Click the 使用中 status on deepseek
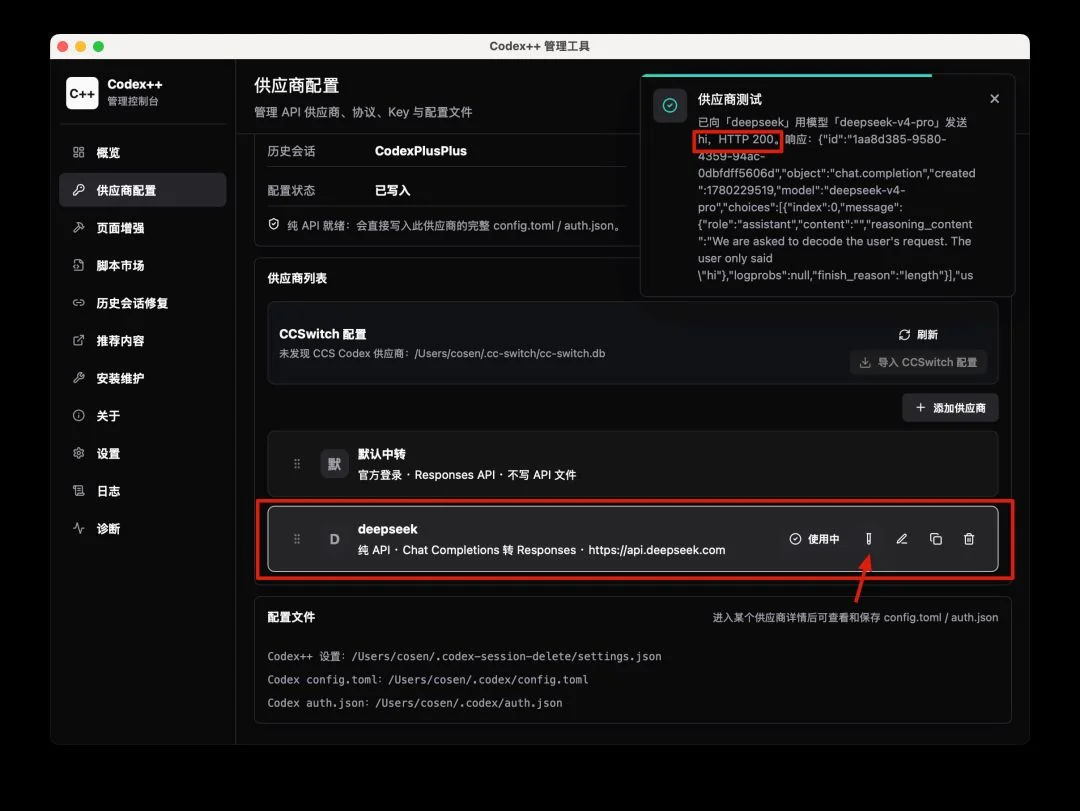Screen dimensions: 1080x811 point(814,539)
